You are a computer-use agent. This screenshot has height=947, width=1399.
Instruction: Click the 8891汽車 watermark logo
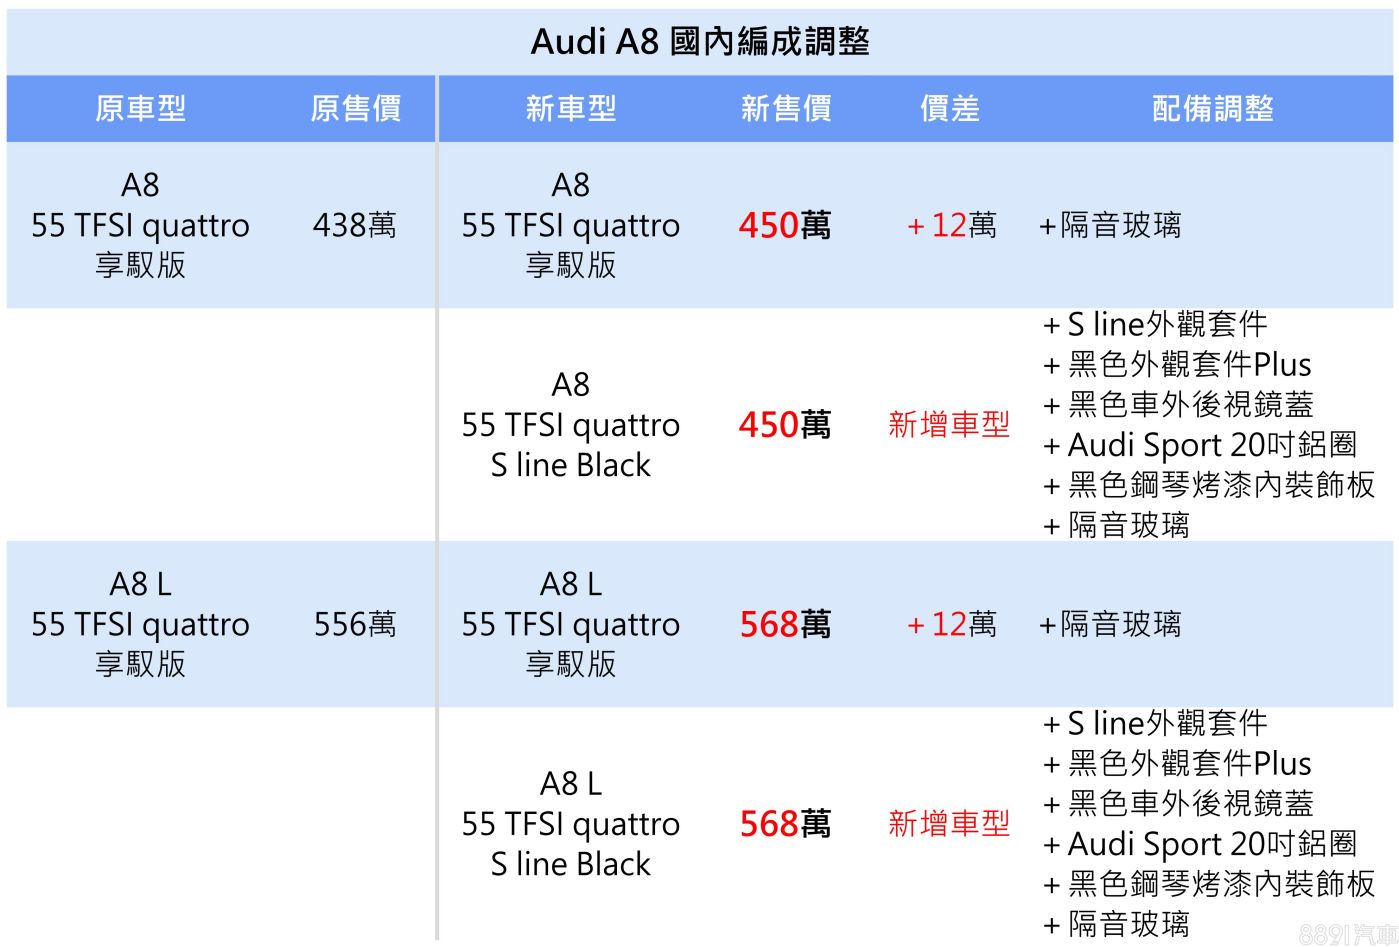[1346, 934]
